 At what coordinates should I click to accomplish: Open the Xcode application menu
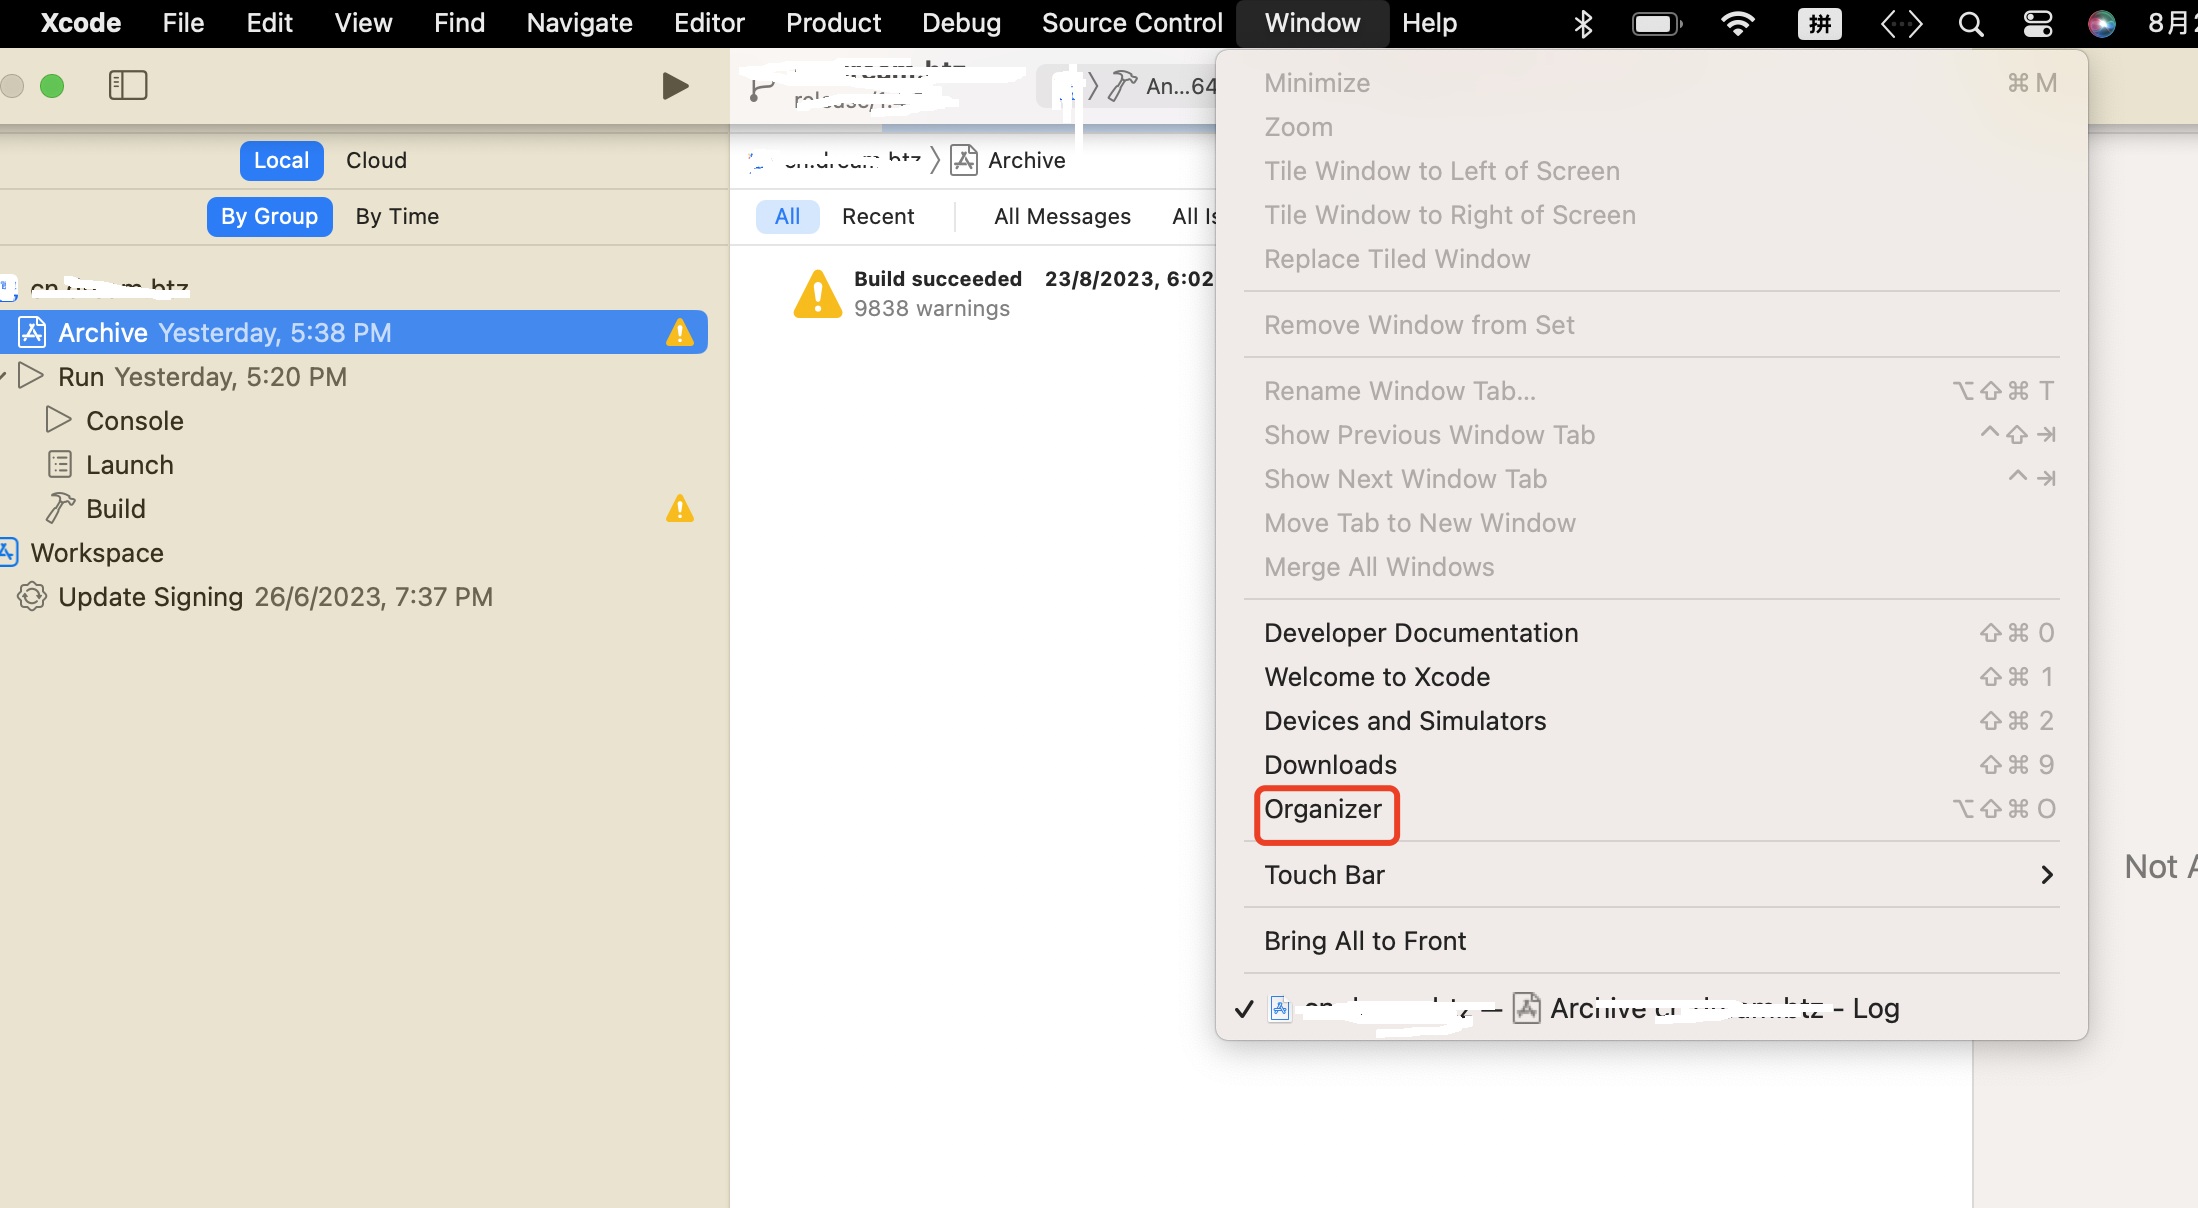tap(80, 23)
